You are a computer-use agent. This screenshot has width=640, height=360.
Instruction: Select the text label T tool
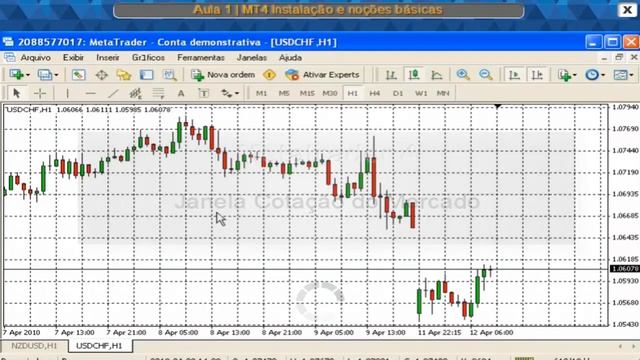pyautogui.click(x=203, y=93)
